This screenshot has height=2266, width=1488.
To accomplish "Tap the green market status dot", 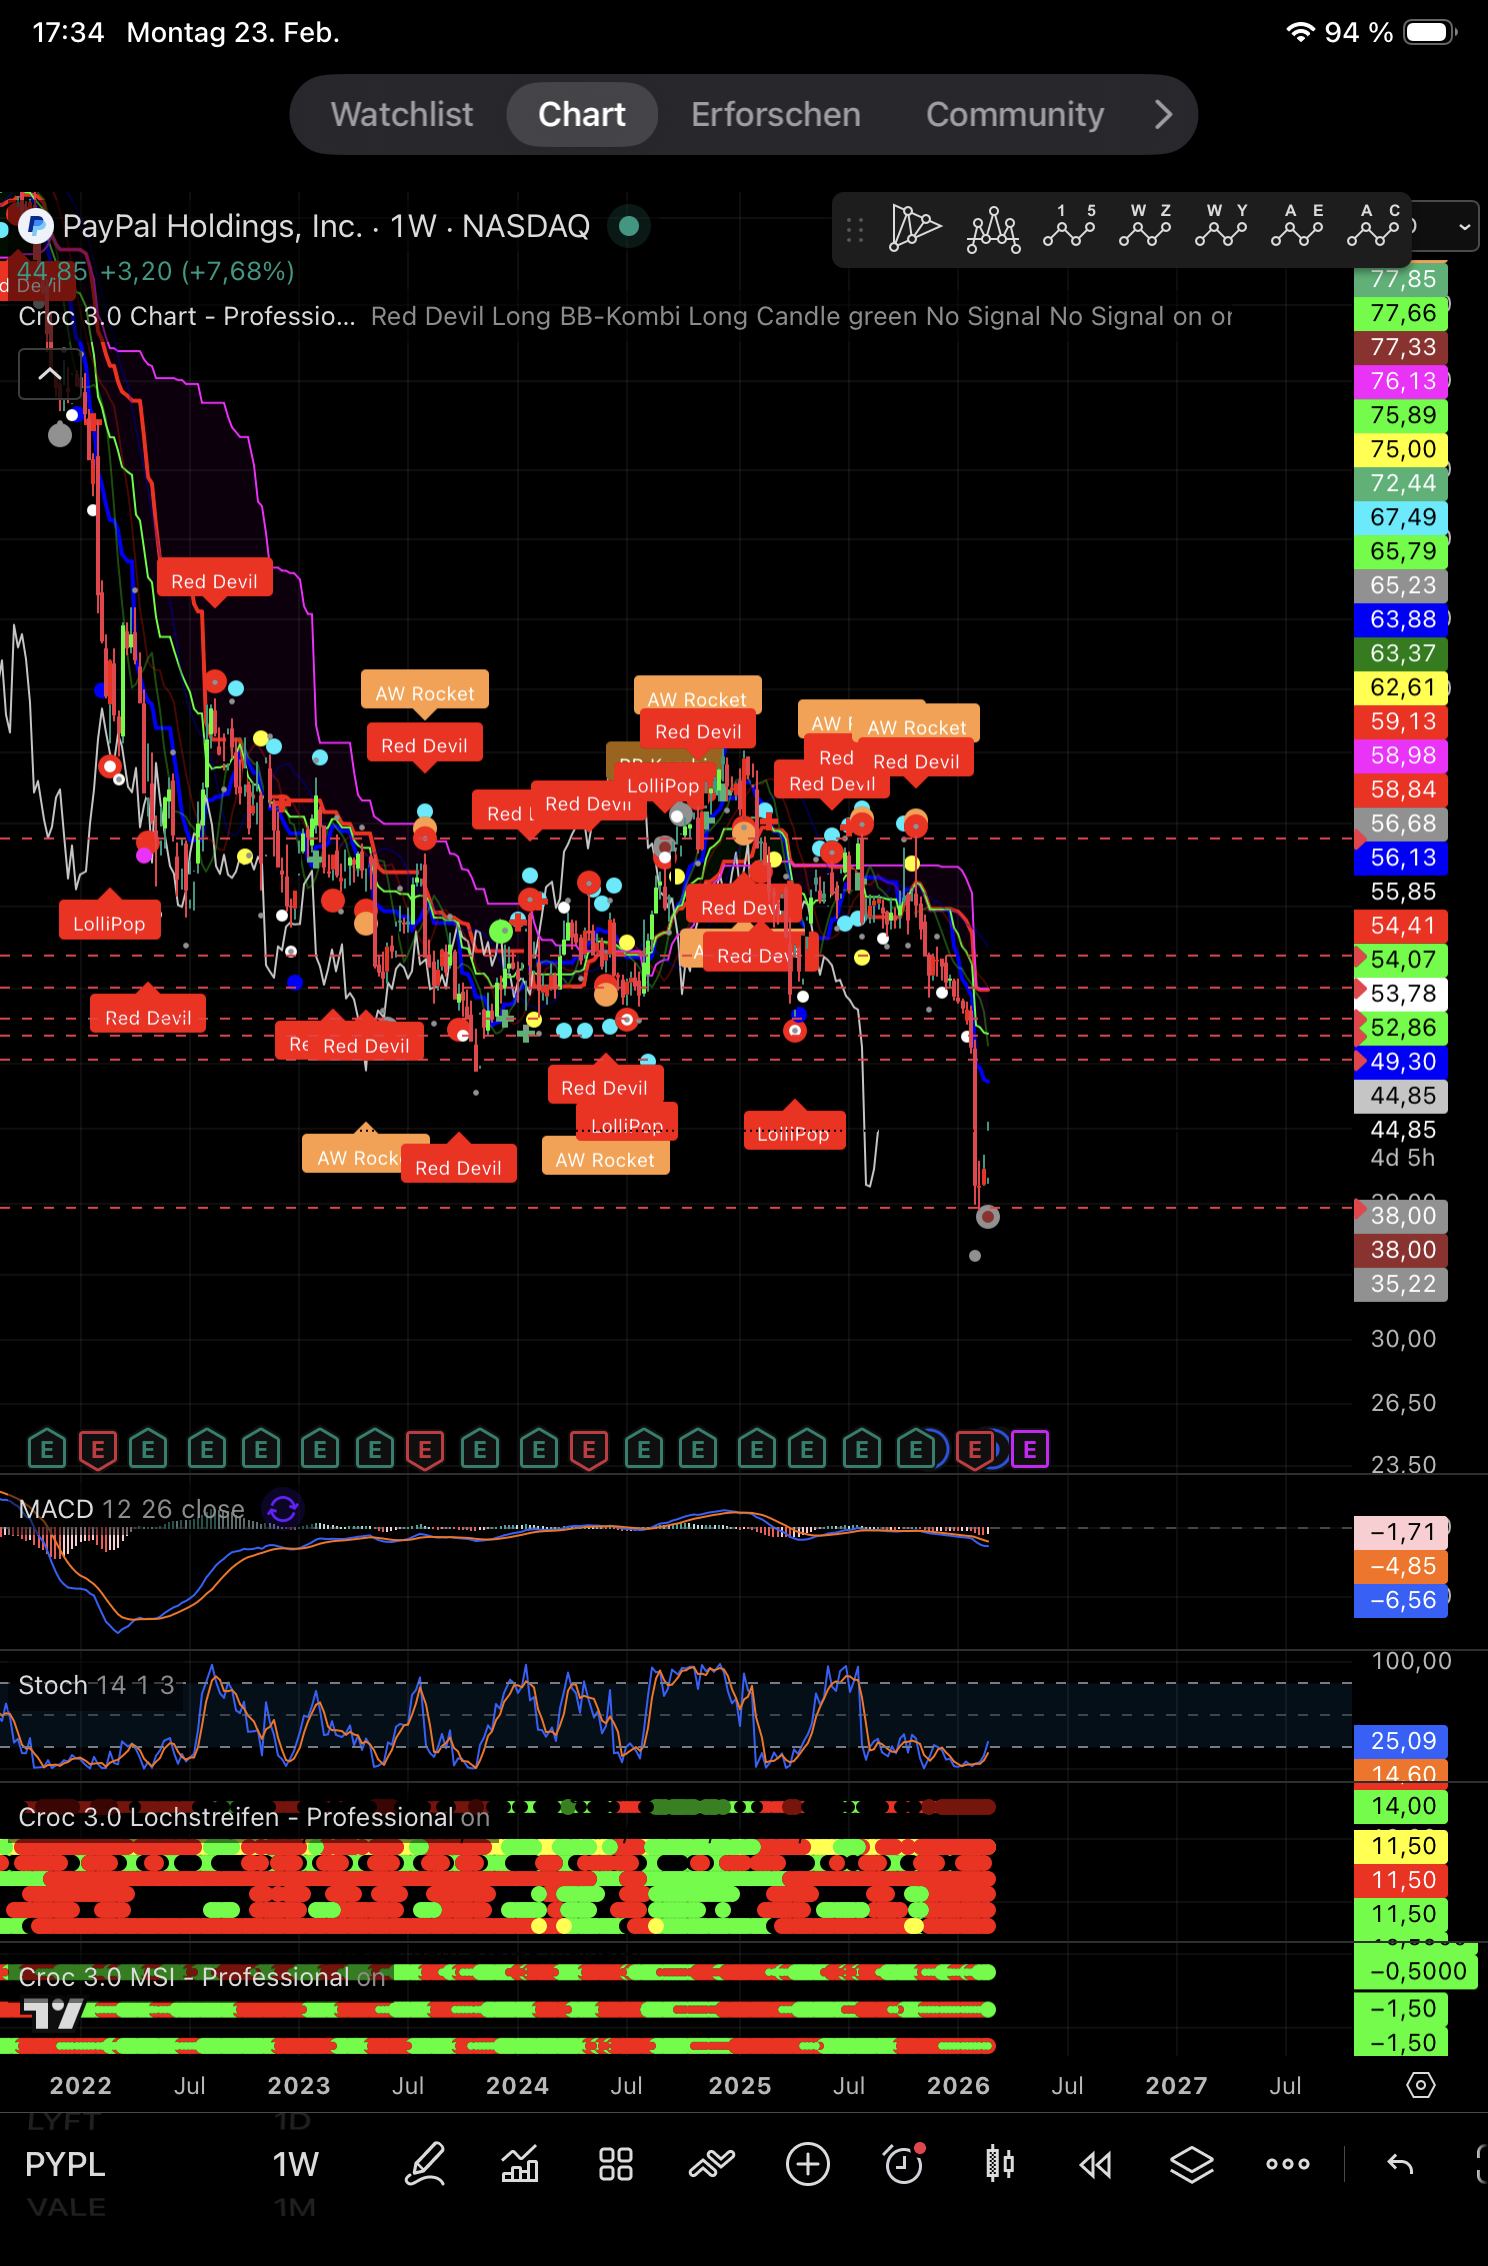I will 629,226.
